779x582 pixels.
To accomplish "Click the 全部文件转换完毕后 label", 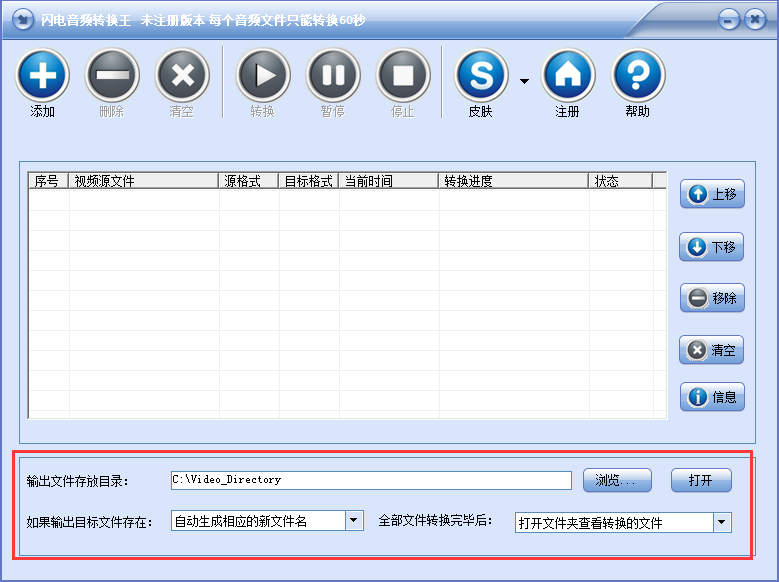I will (435, 520).
